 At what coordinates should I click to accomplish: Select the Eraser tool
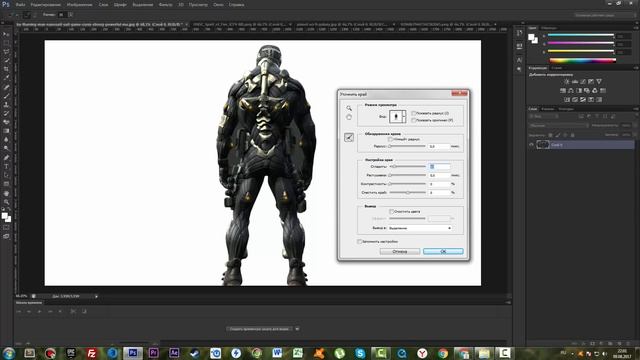click(x=6, y=122)
